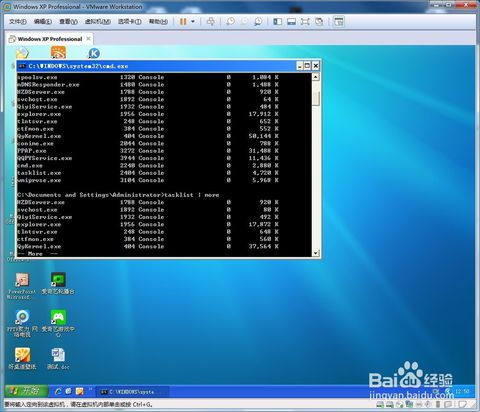
Task: Maximize the cmd.exe window
Action: [x=307, y=66]
